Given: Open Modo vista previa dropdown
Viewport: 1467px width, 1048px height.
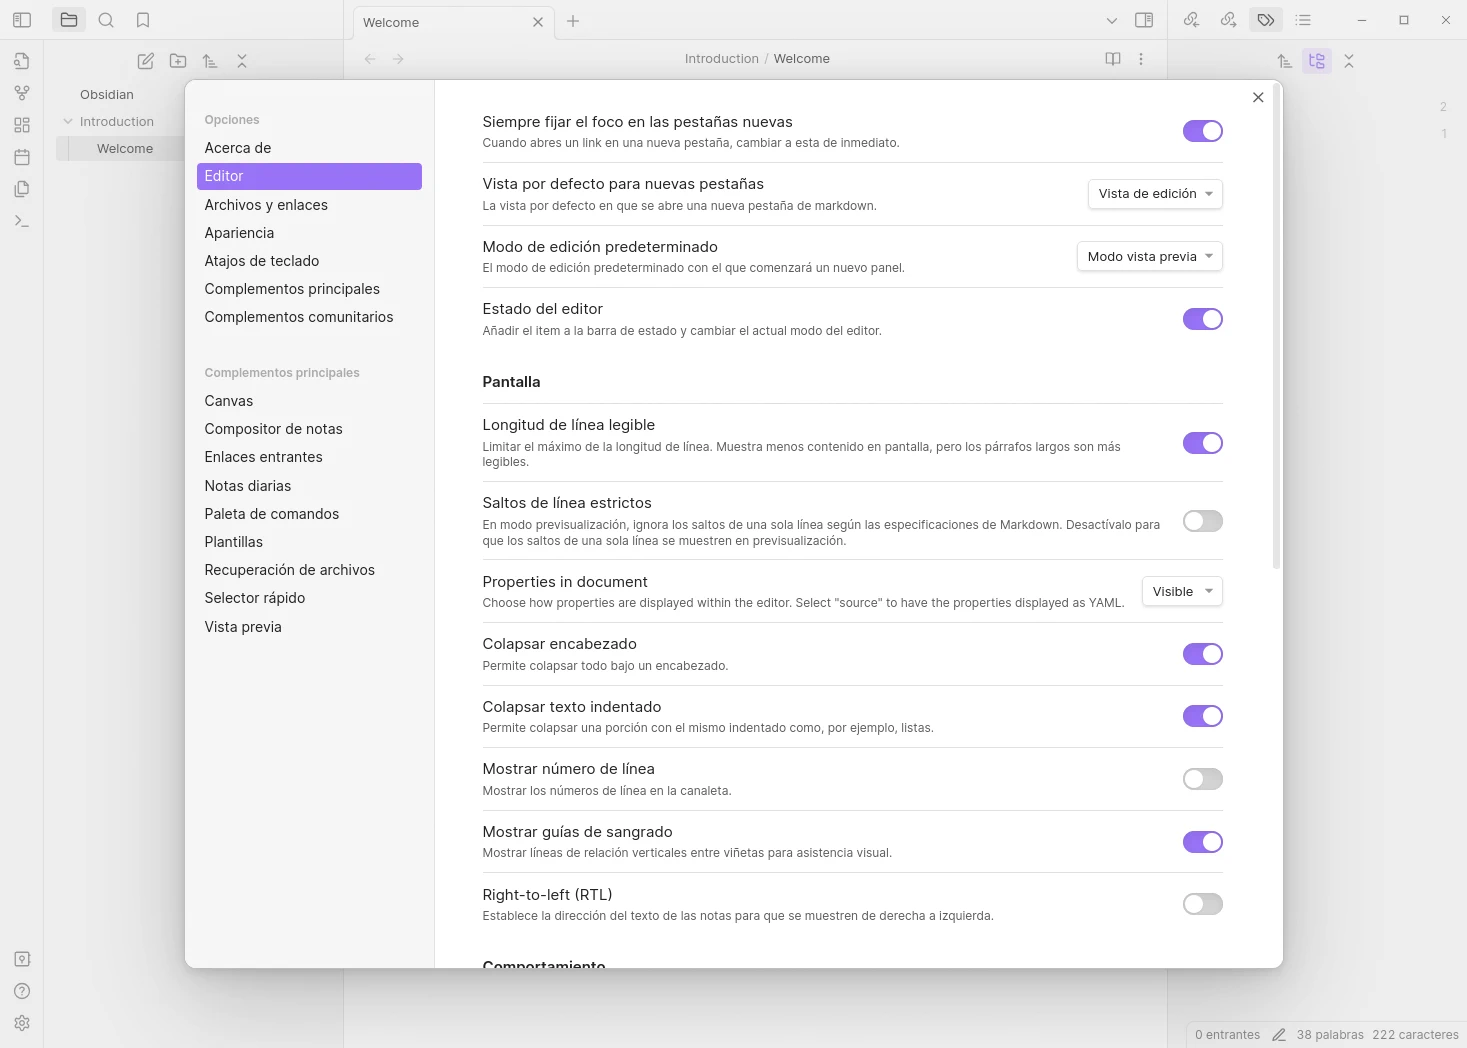Looking at the screenshot, I should pos(1149,257).
